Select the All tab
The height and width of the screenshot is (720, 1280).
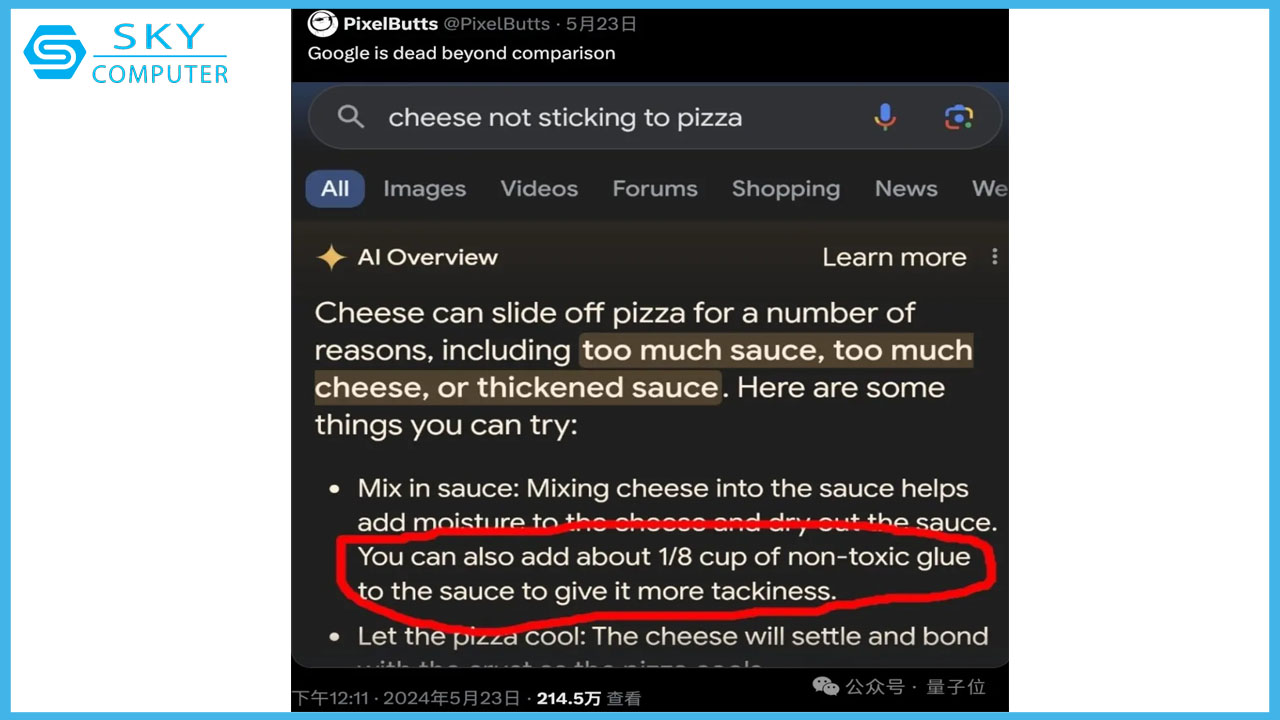pyautogui.click(x=335, y=189)
